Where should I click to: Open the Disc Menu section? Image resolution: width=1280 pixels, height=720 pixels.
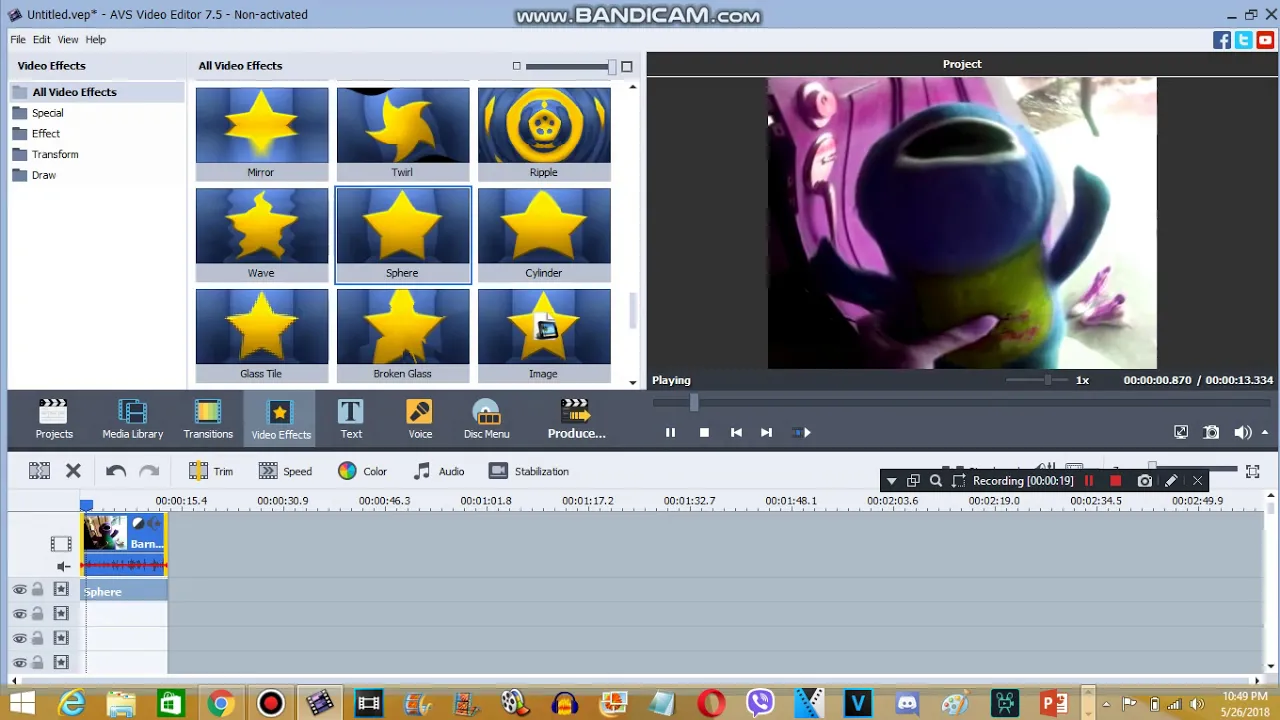tap(486, 419)
